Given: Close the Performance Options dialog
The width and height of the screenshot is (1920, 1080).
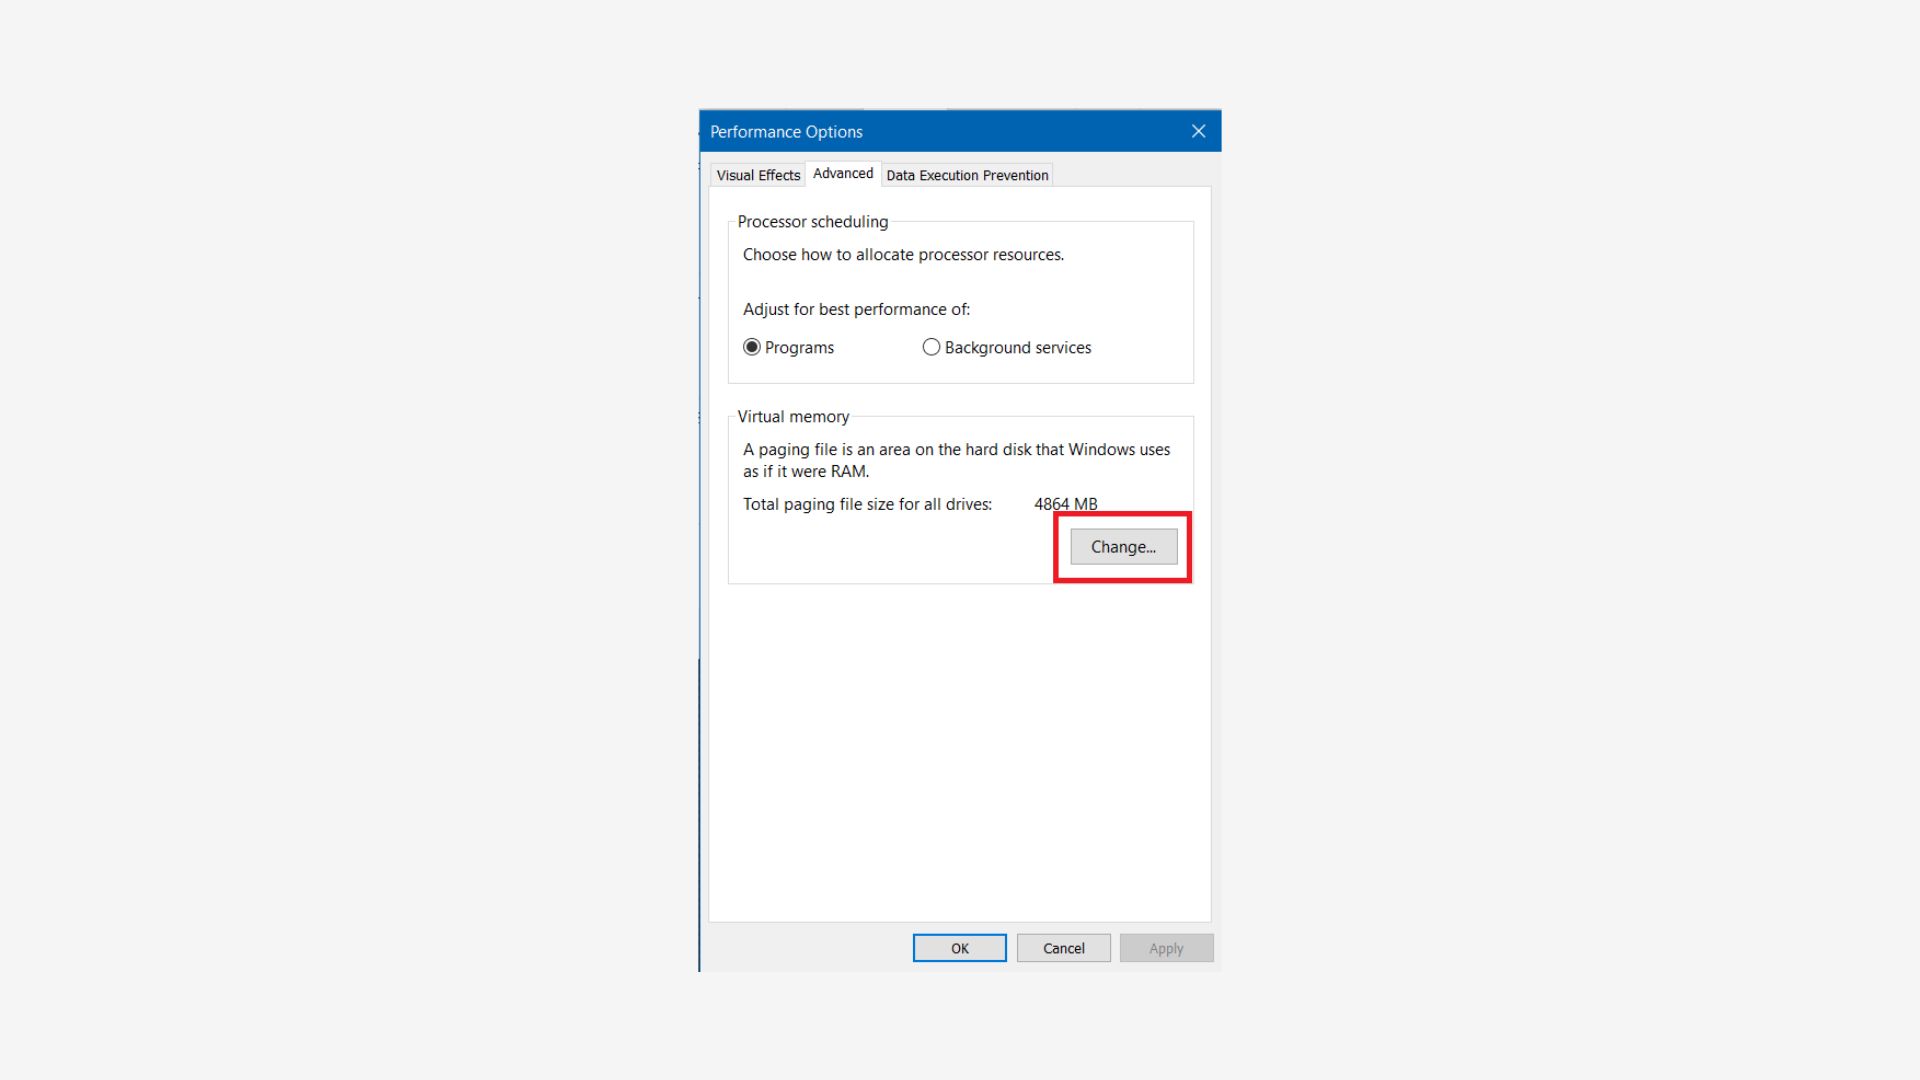Looking at the screenshot, I should [1198, 131].
